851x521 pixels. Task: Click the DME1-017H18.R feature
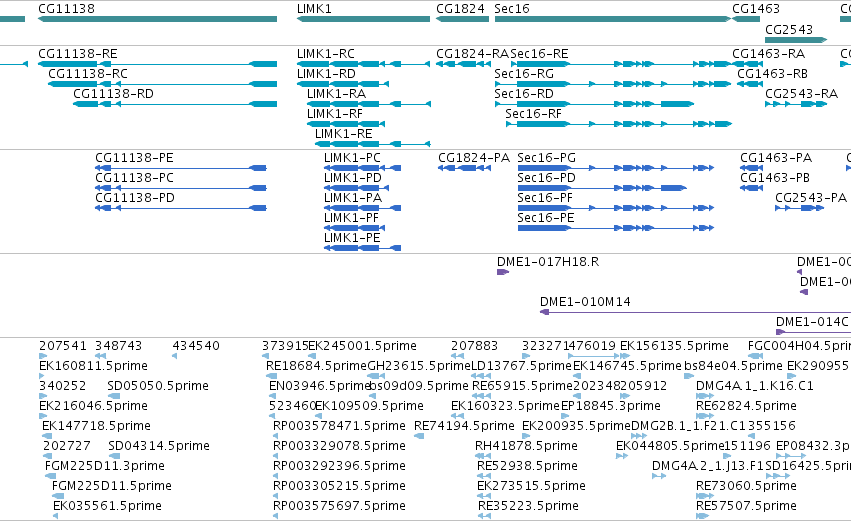548,262
